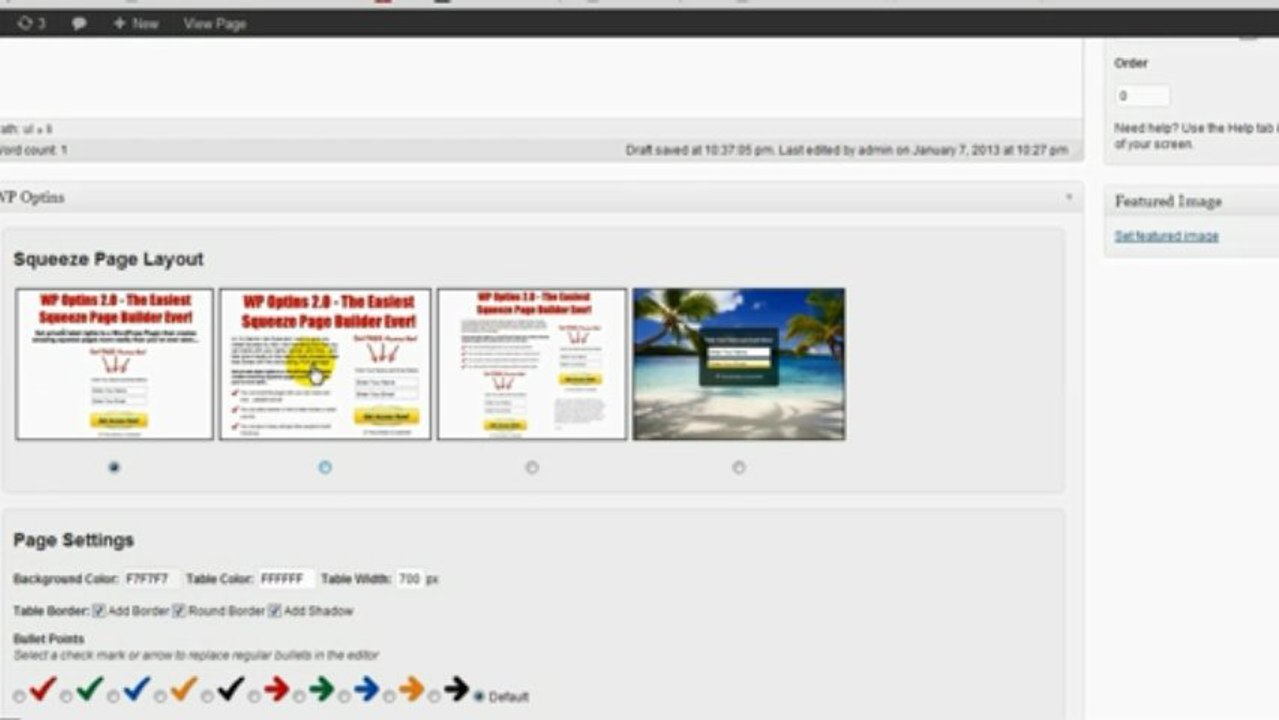This screenshot has height=720, width=1279.
Task: Click the Page Settings heading
Action: coord(73,540)
